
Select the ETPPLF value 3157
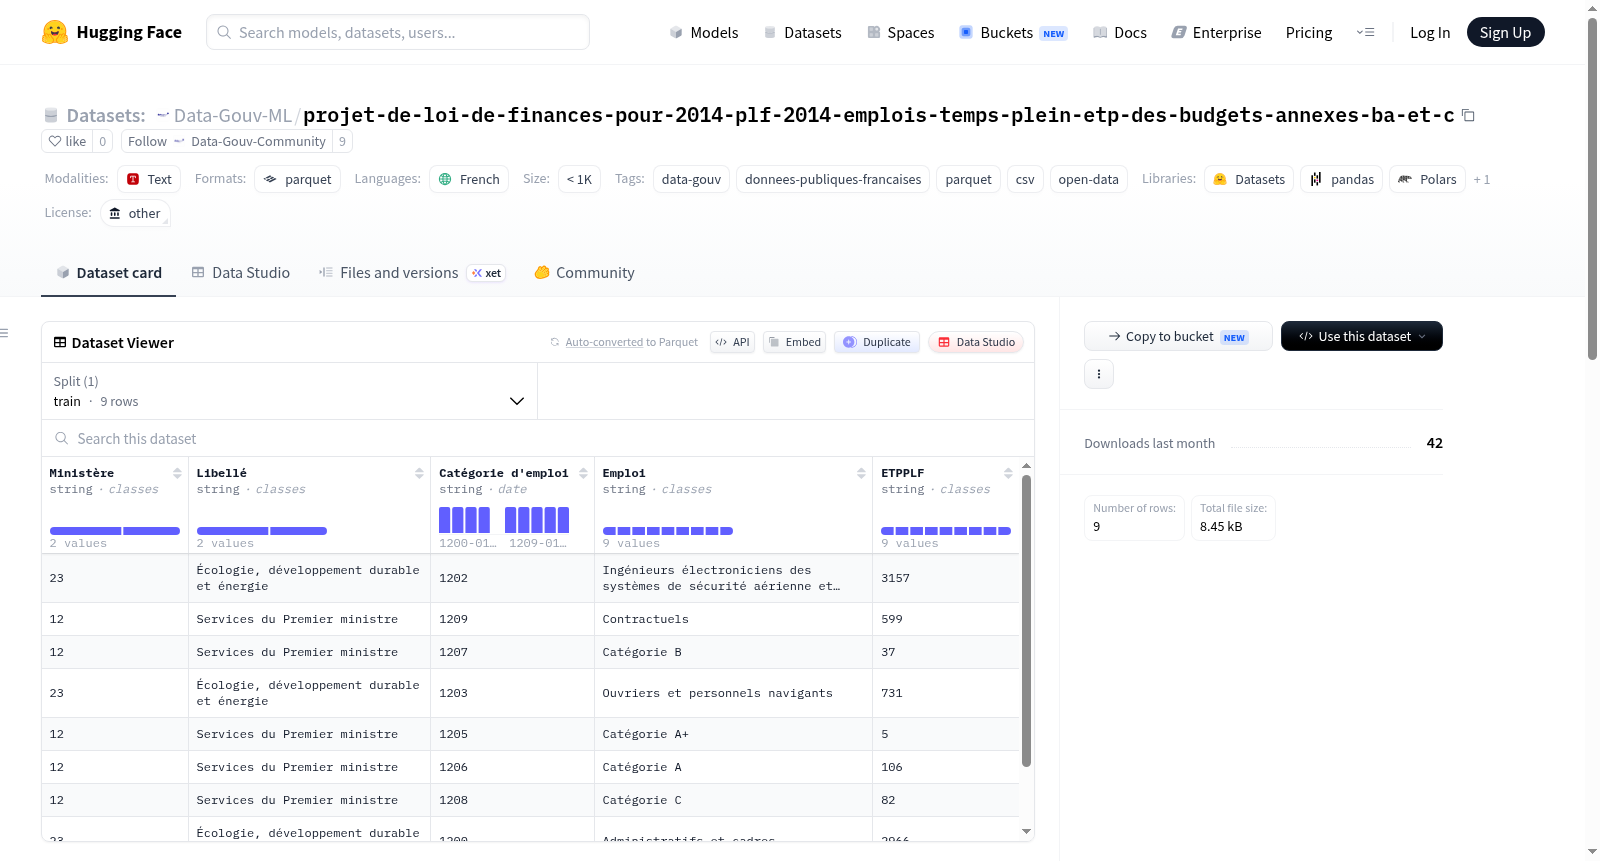pos(946,578)
